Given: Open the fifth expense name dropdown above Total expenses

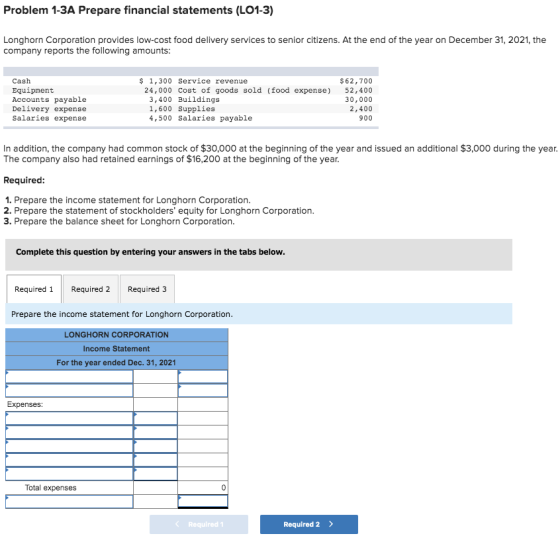Looking at the screenshot, I should pos(69,474).
